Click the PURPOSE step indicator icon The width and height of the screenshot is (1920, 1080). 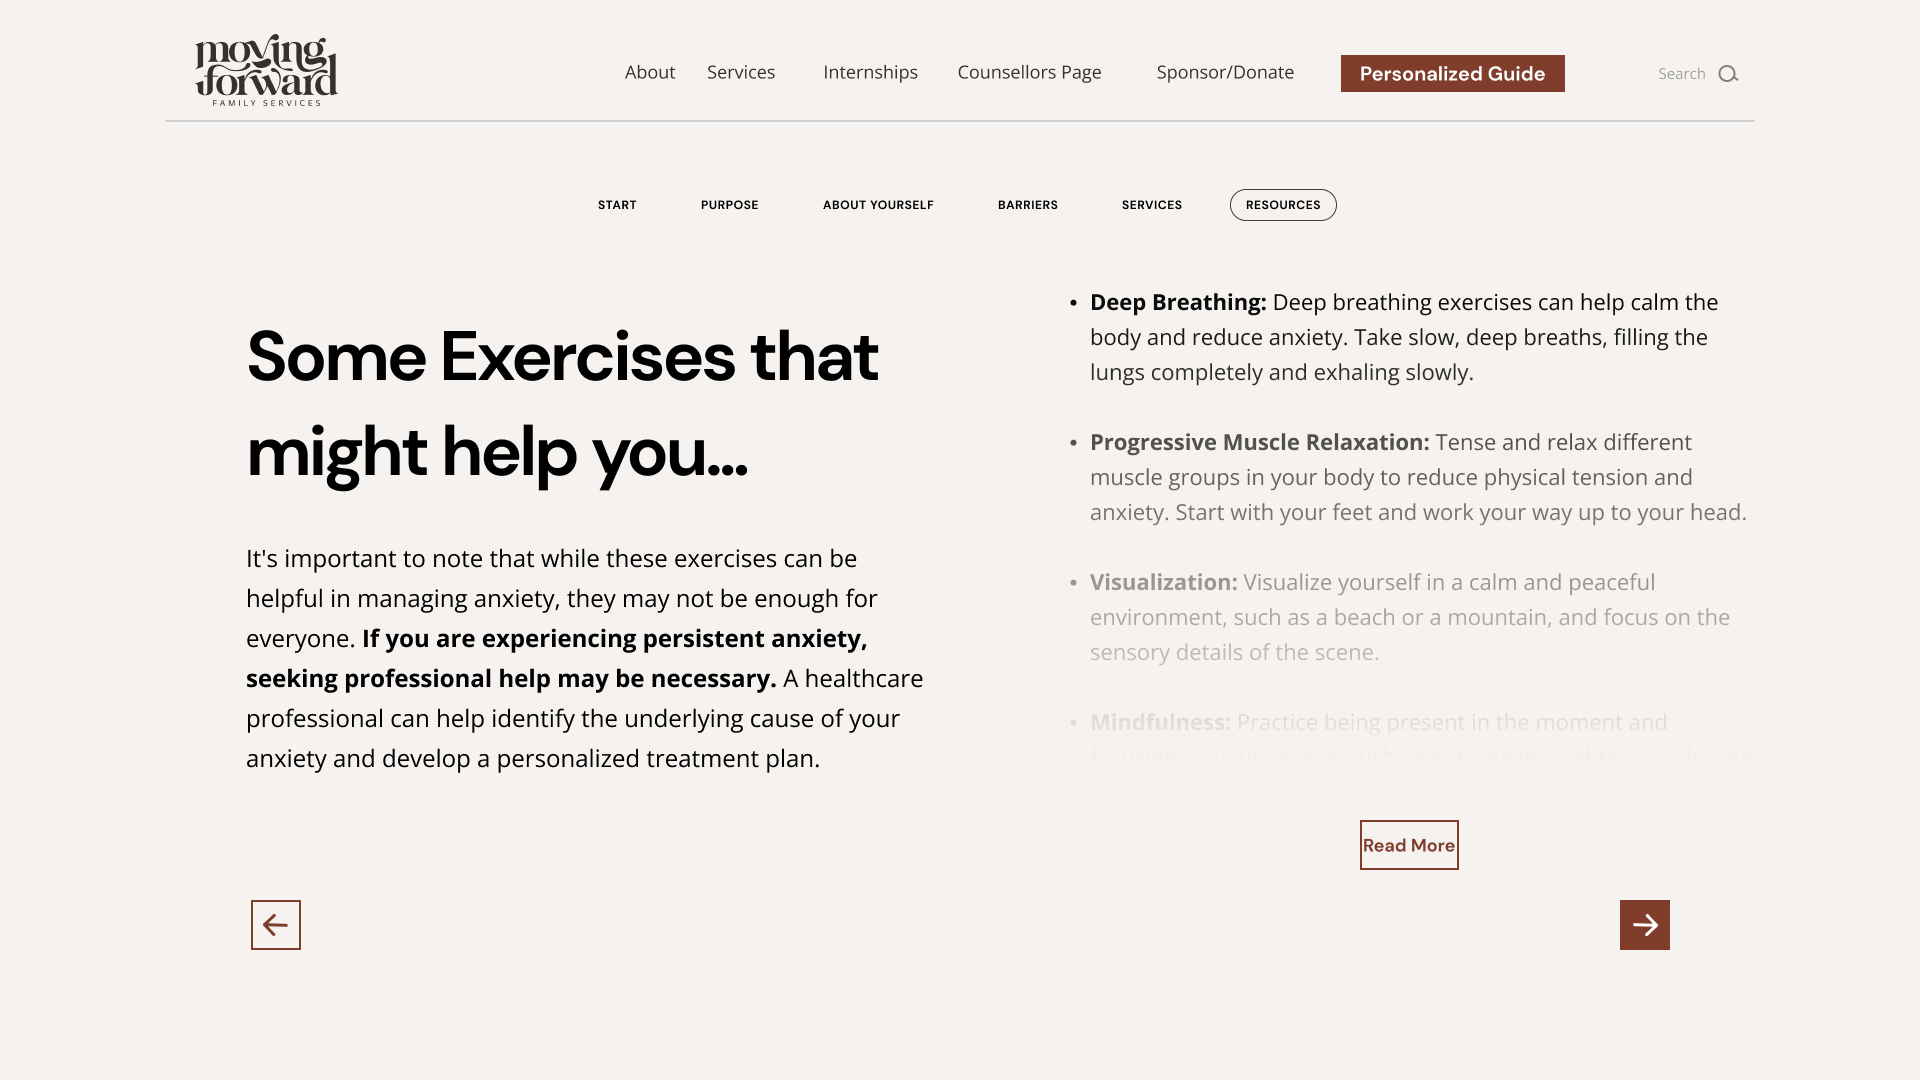pos(729,204)
